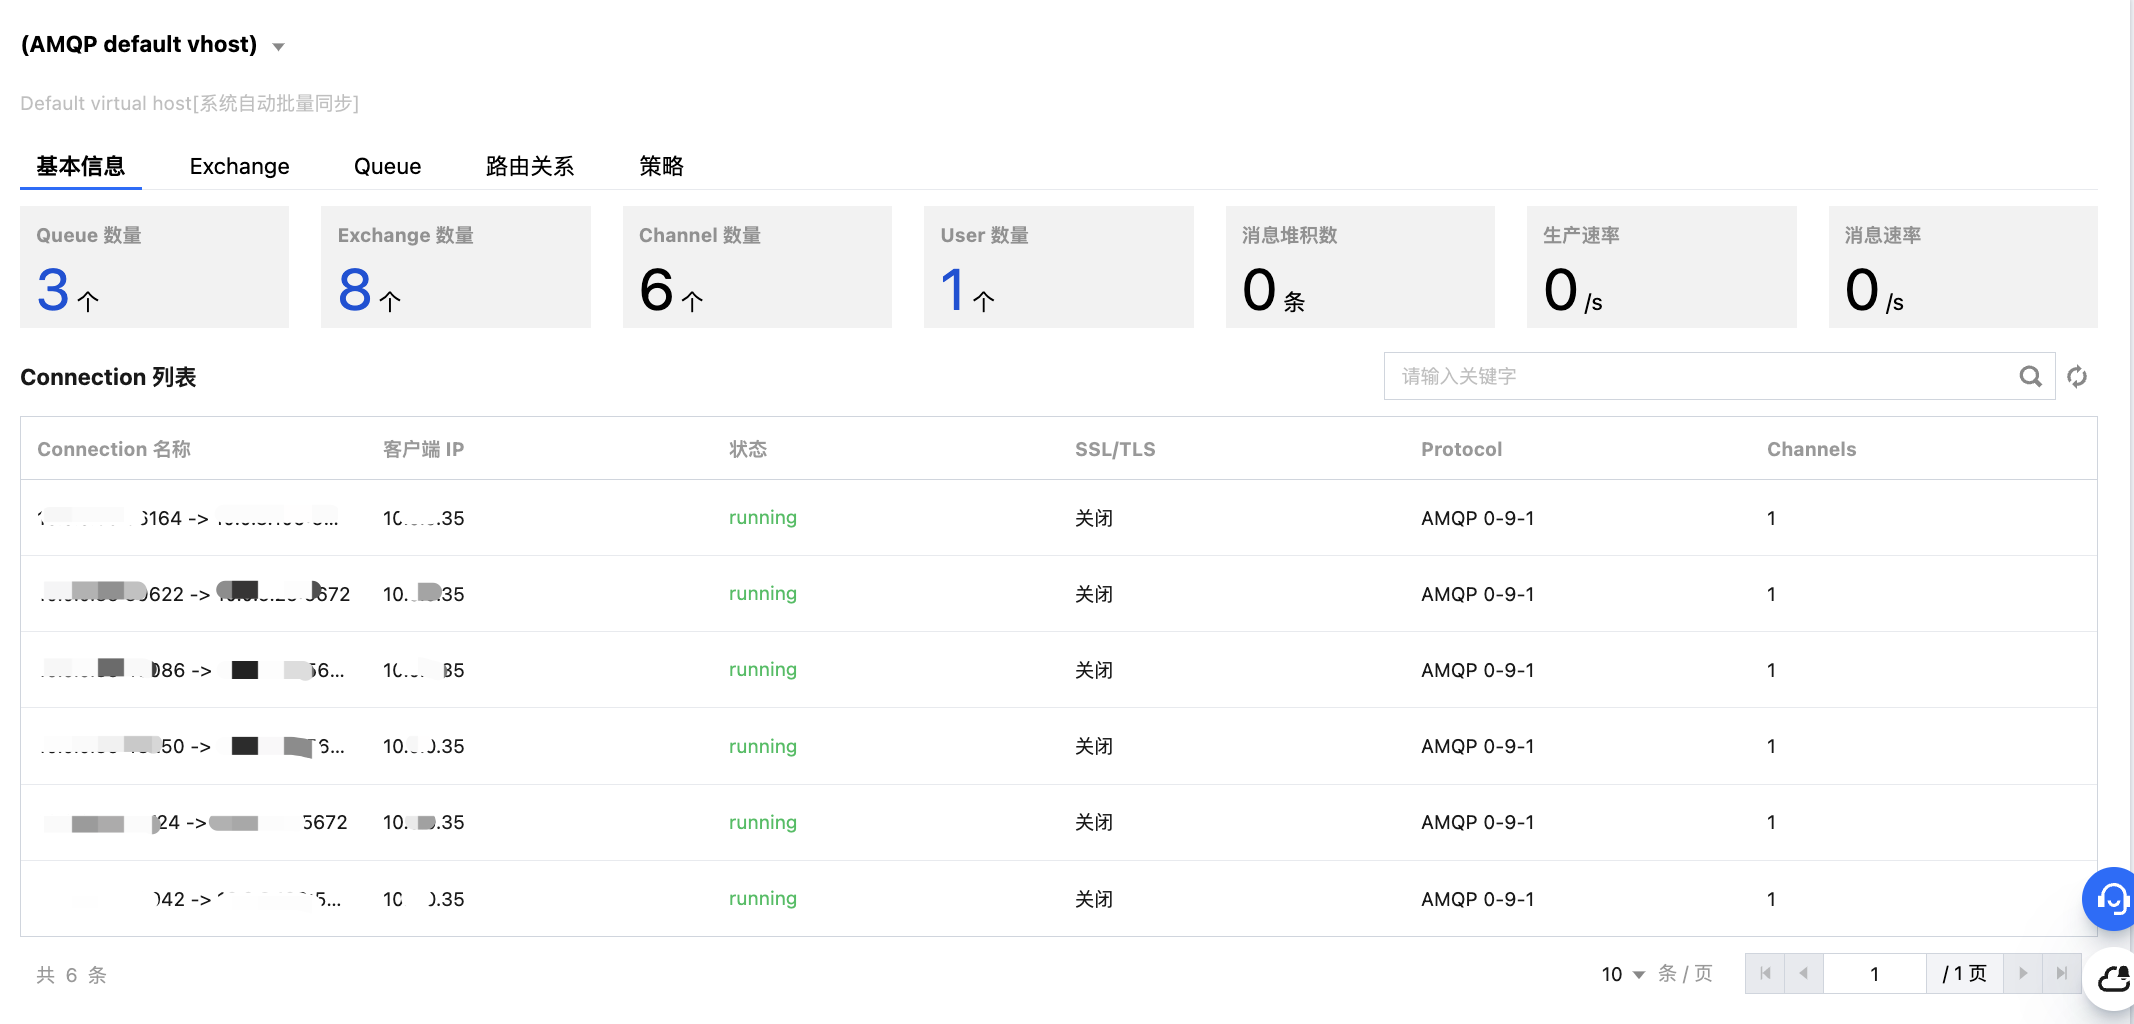
Task: Switch to the Exchange tab
Action: 240,166
